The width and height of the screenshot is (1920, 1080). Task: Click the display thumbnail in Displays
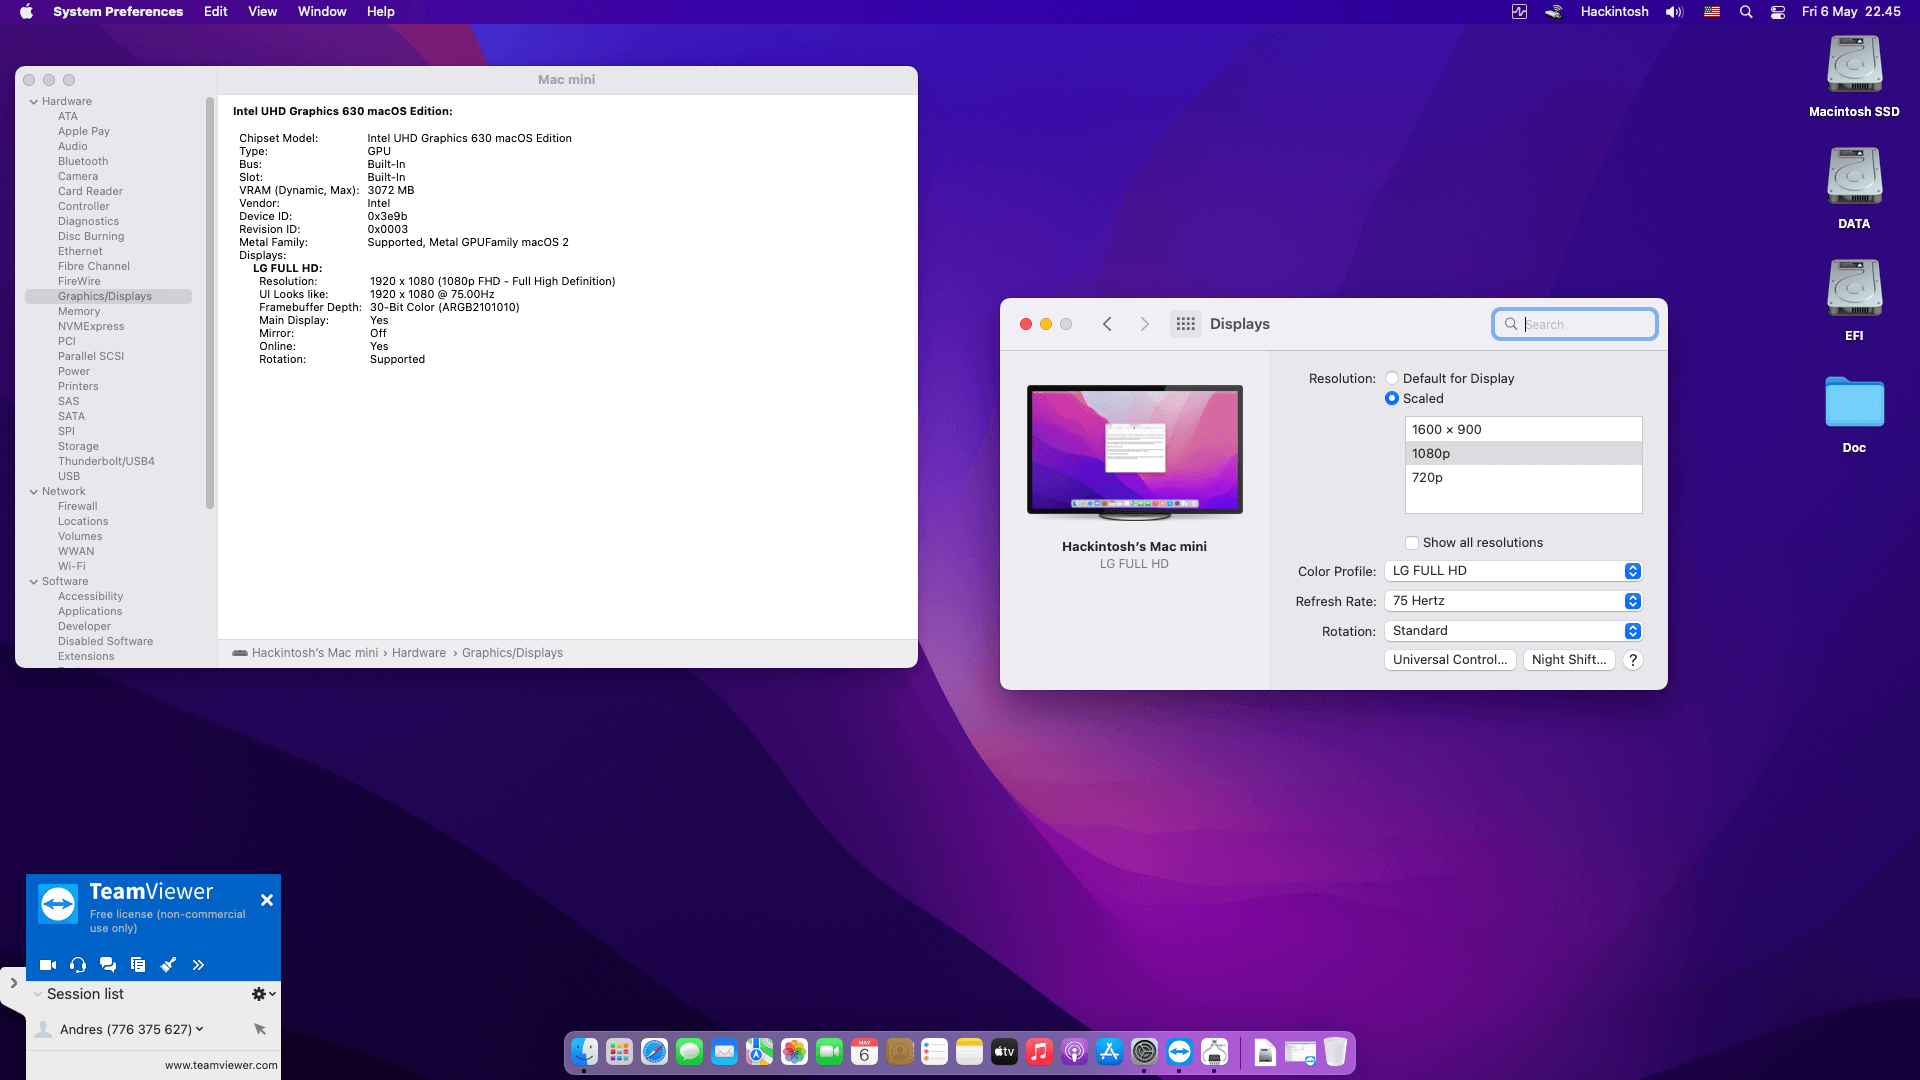coord(1135,452)
